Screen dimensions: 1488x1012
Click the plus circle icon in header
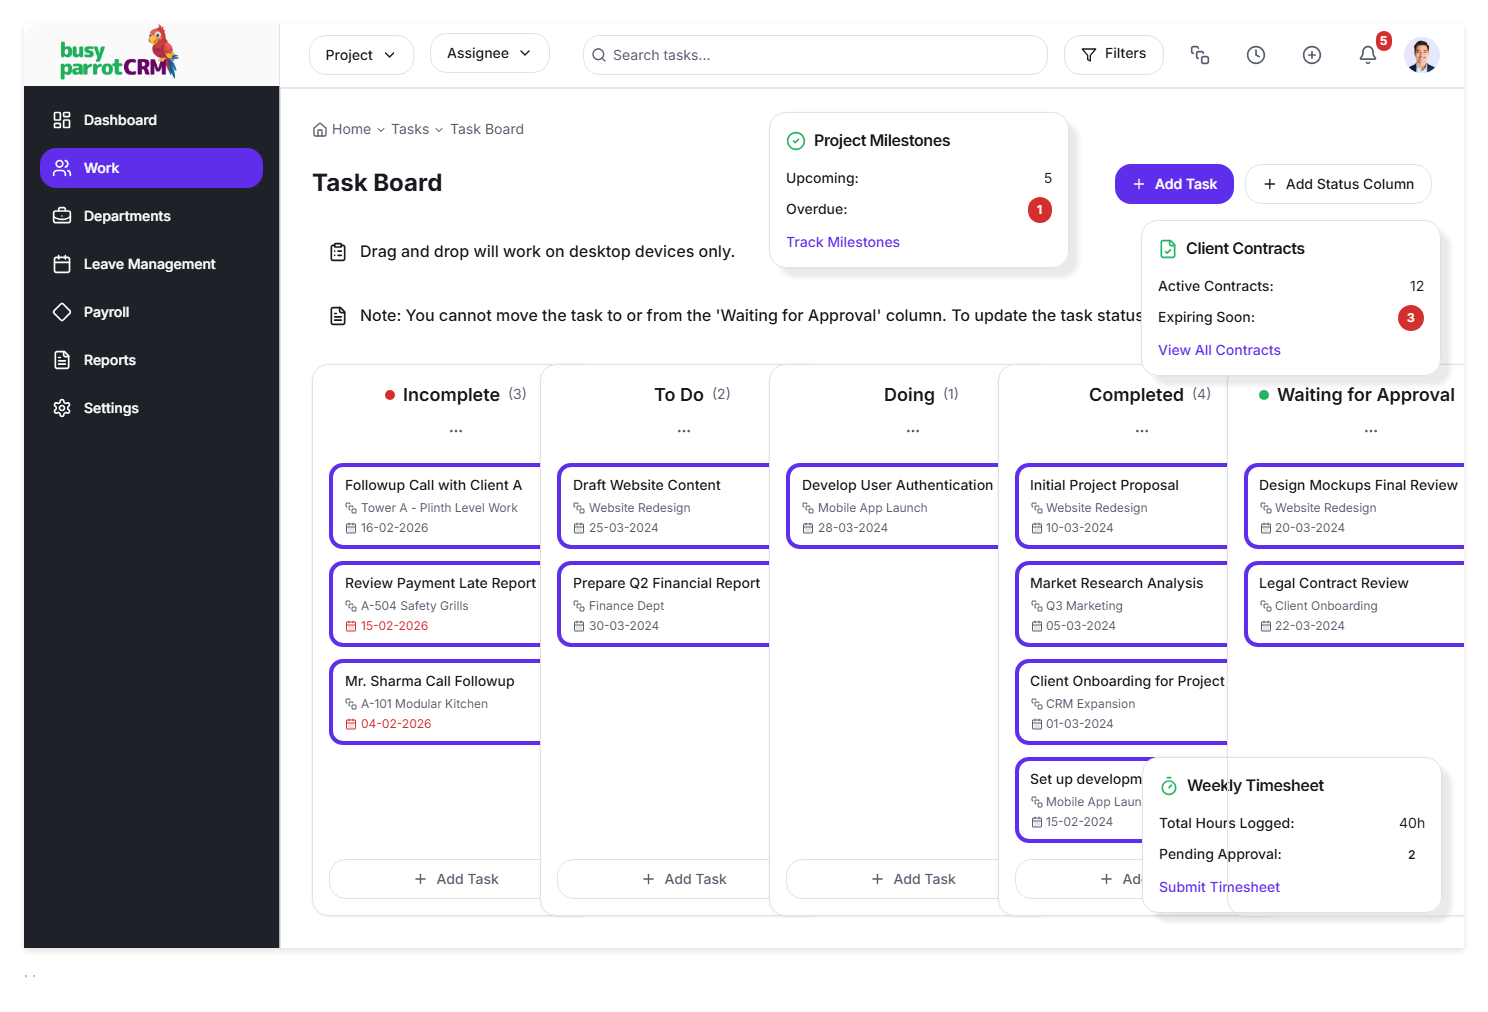coord(1312,55)
